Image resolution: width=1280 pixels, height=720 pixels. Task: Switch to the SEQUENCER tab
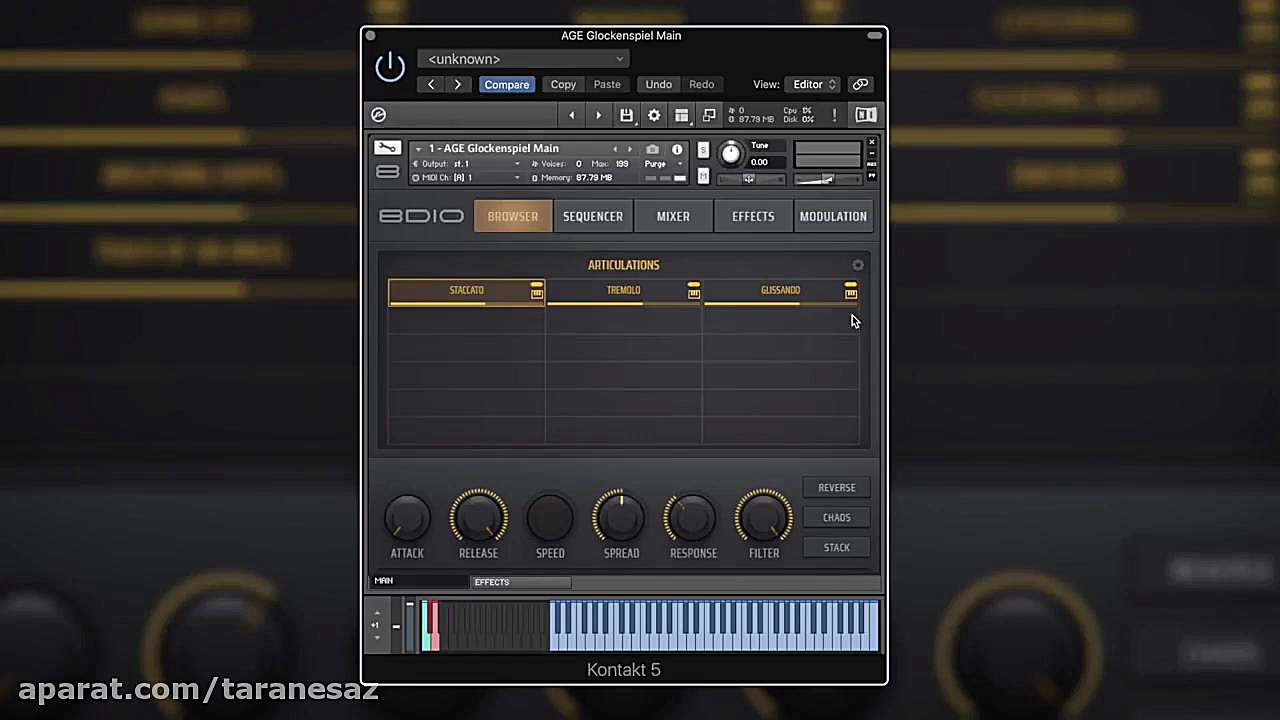(x=593, y=216)
